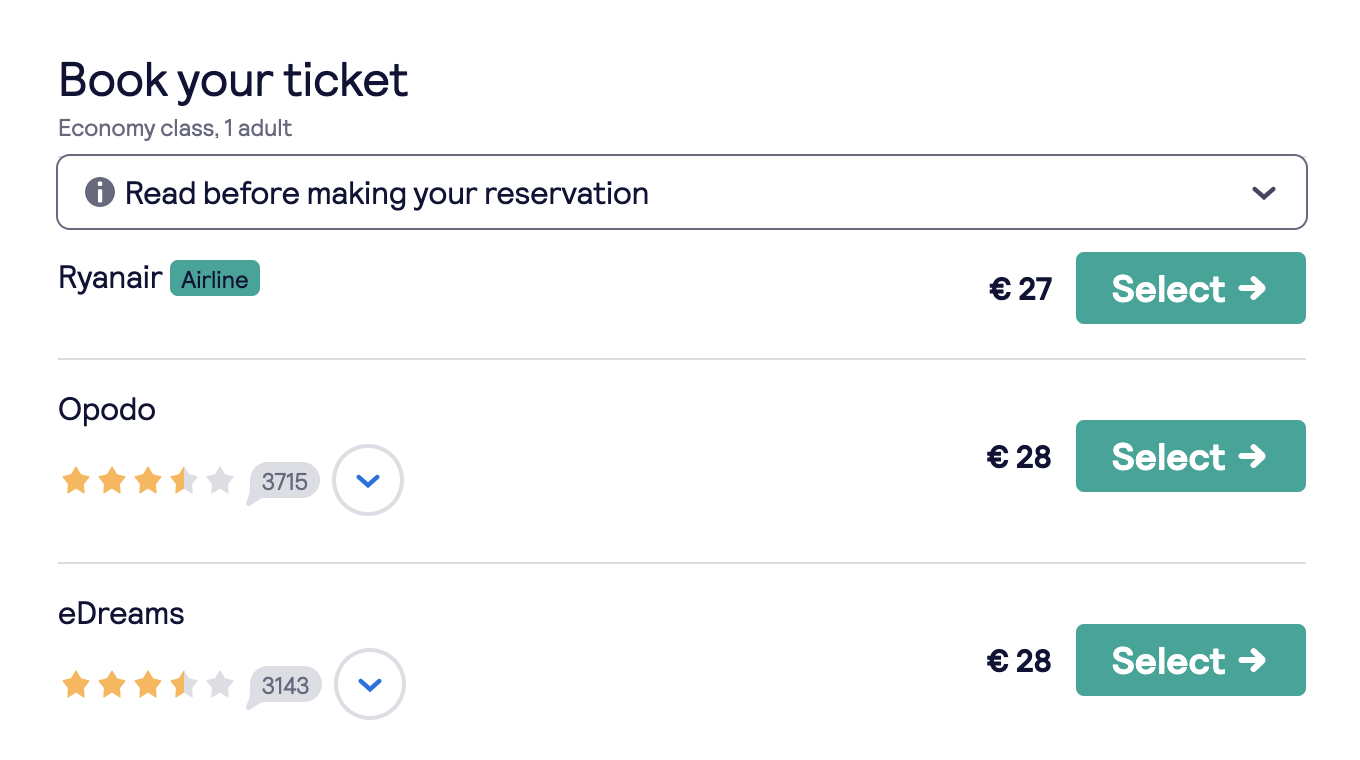Viewport: 1360px width, 760px height.
Task: Open eDreams' 3143 reviews bubble
Action: [285, 685]
